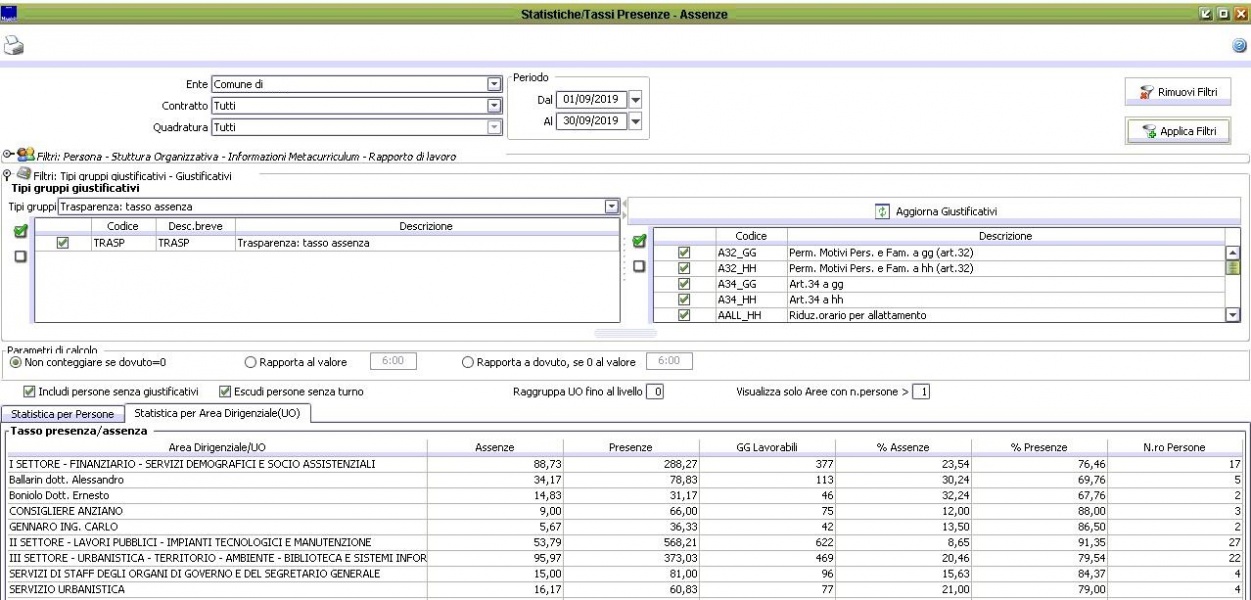Open help via the blue question icon
This screenshot has width=1251, height=600.
pyautogui.click(x=1239, y=46)
